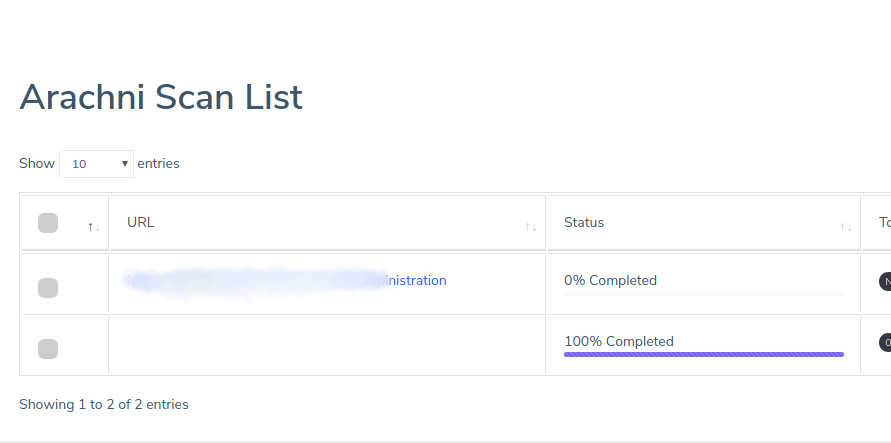The width and height of the screenshot is (891, 443).
Task: Click the small arrow of the entries selector
Action: click(124, 164)
